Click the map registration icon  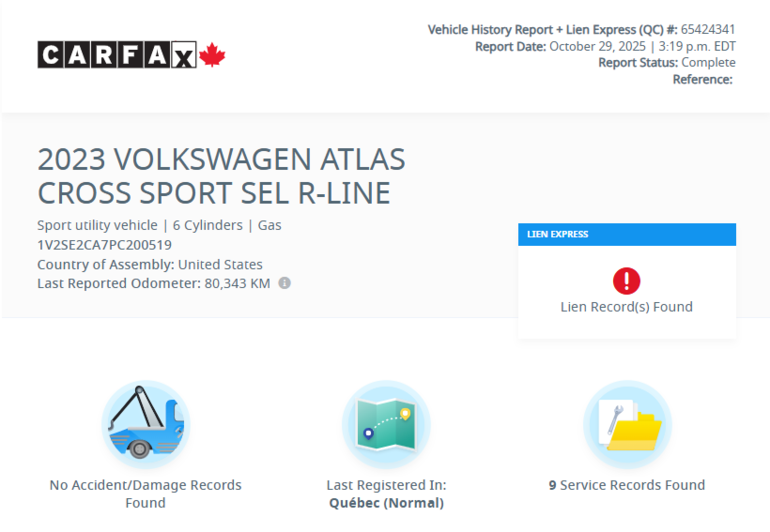(x=386, y=424)
